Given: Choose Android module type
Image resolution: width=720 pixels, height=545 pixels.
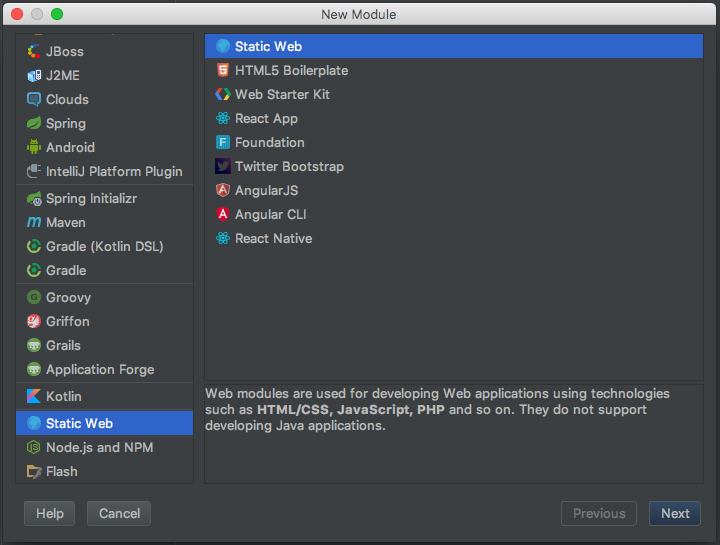Looking at the screenshot, I should click(105, 147).
